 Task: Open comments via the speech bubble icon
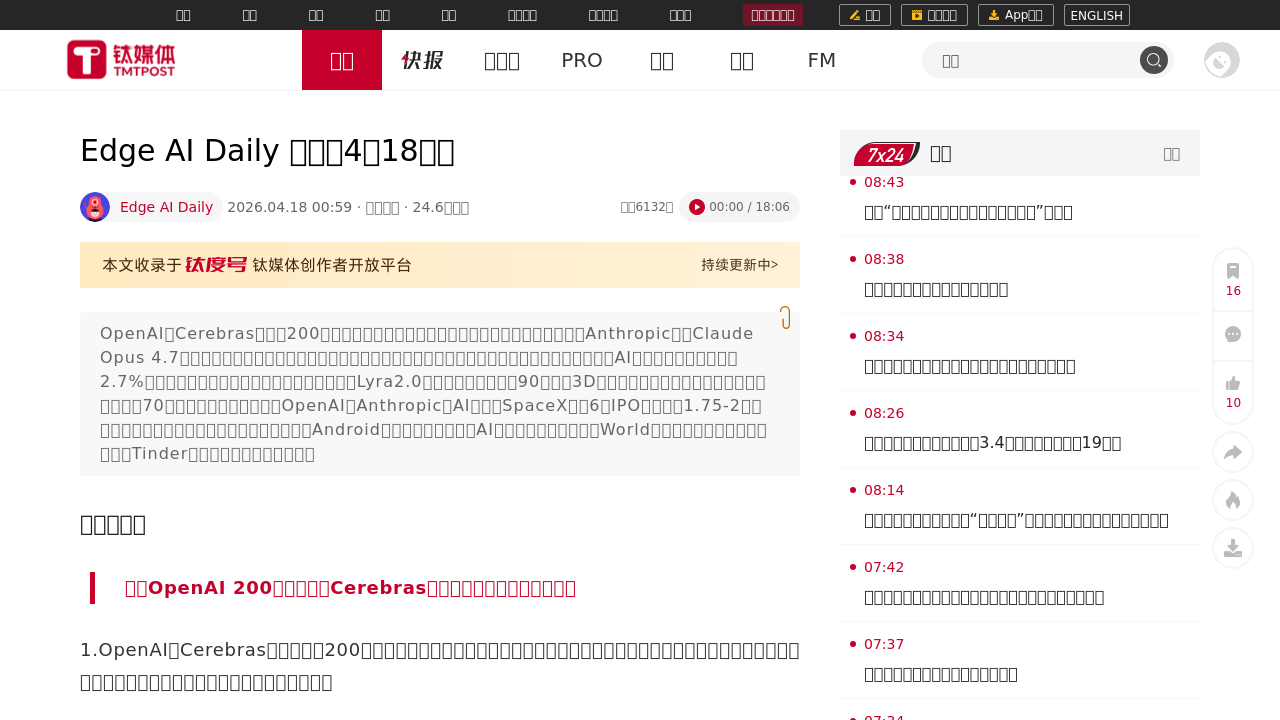(1233, 335)
